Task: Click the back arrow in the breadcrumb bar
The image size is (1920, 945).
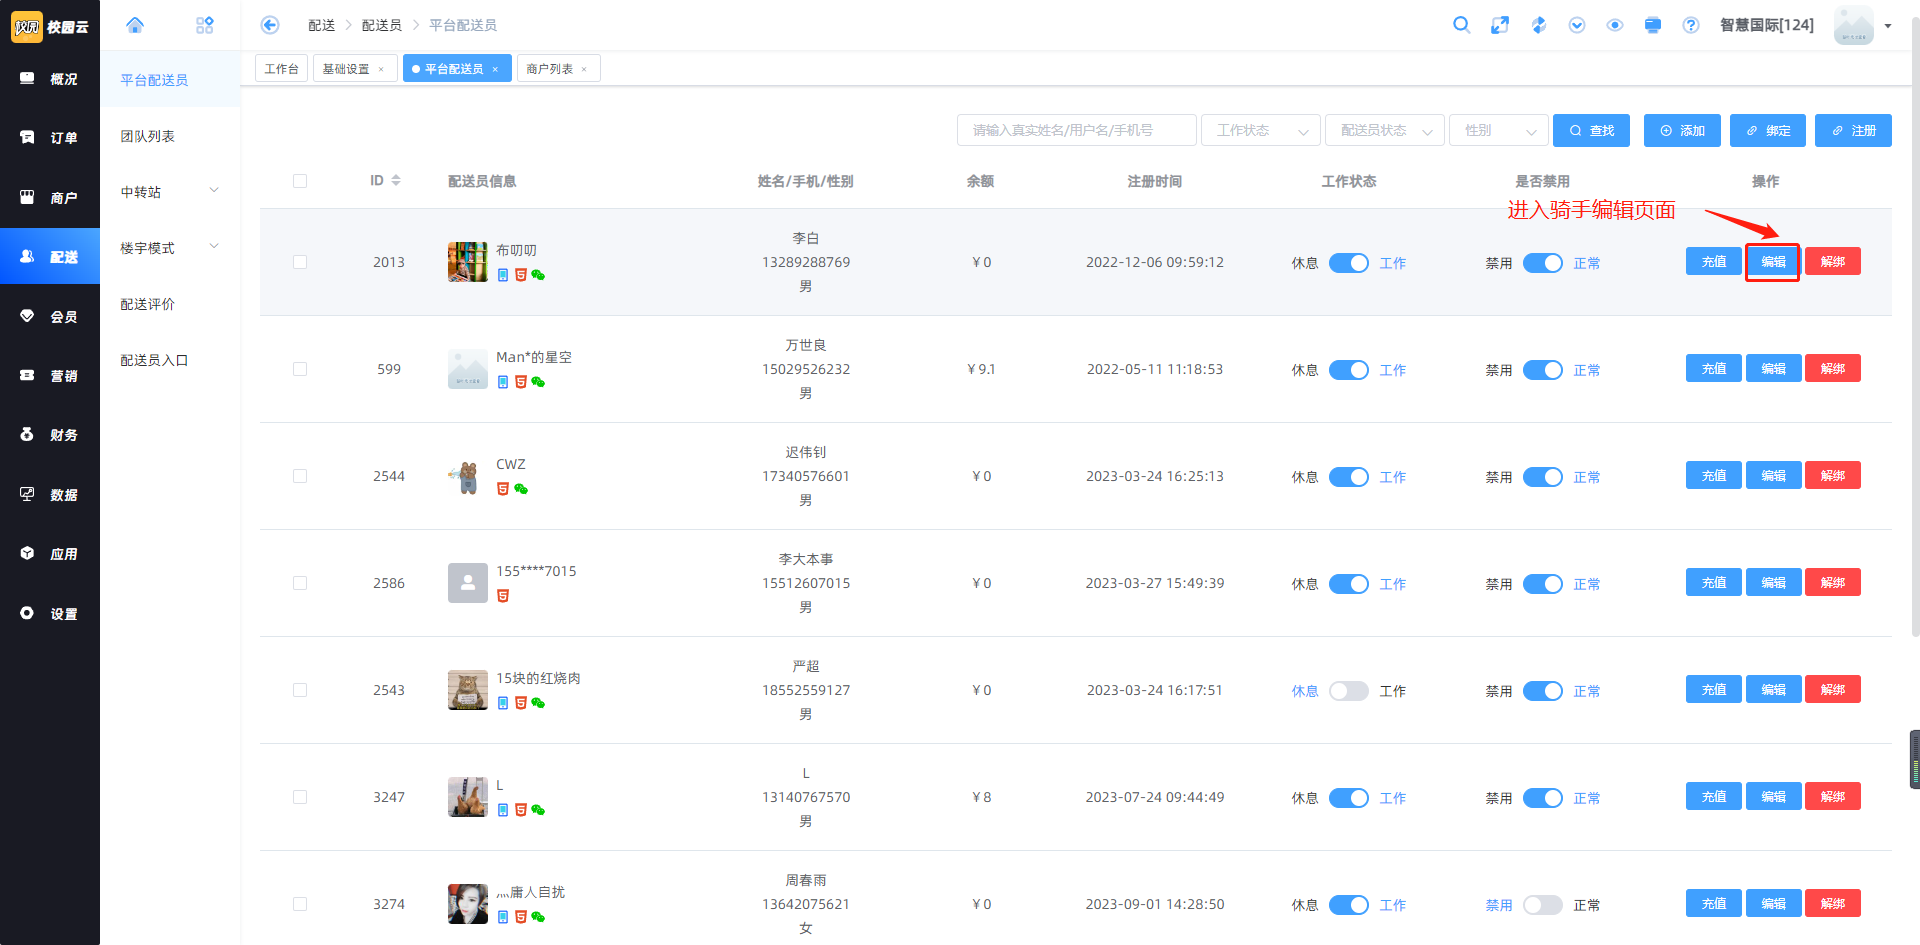Action: (x=270, y=25)
